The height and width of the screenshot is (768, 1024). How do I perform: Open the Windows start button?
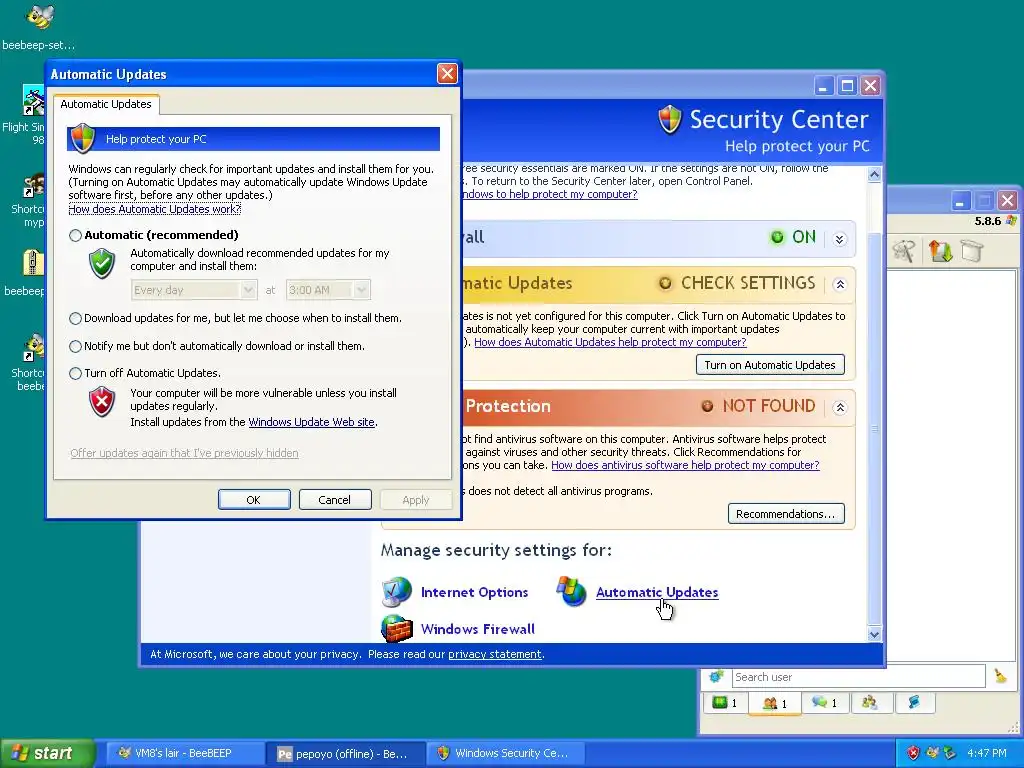(x=48, y=753)
